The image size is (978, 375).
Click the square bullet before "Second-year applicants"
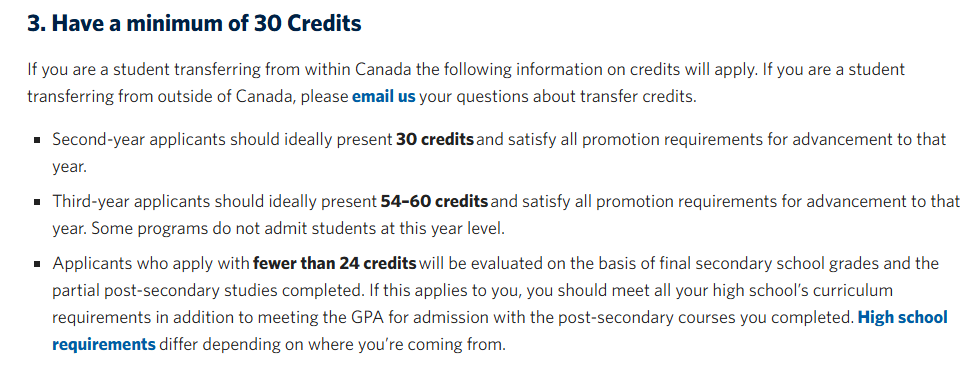pos(37,140)
